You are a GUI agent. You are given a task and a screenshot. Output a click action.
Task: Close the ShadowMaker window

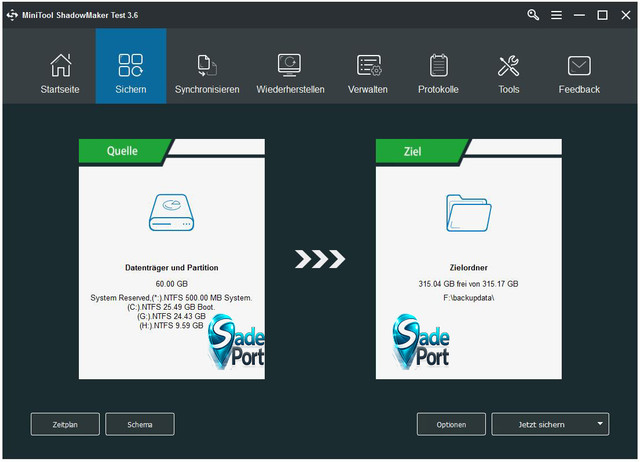[626, 15]
